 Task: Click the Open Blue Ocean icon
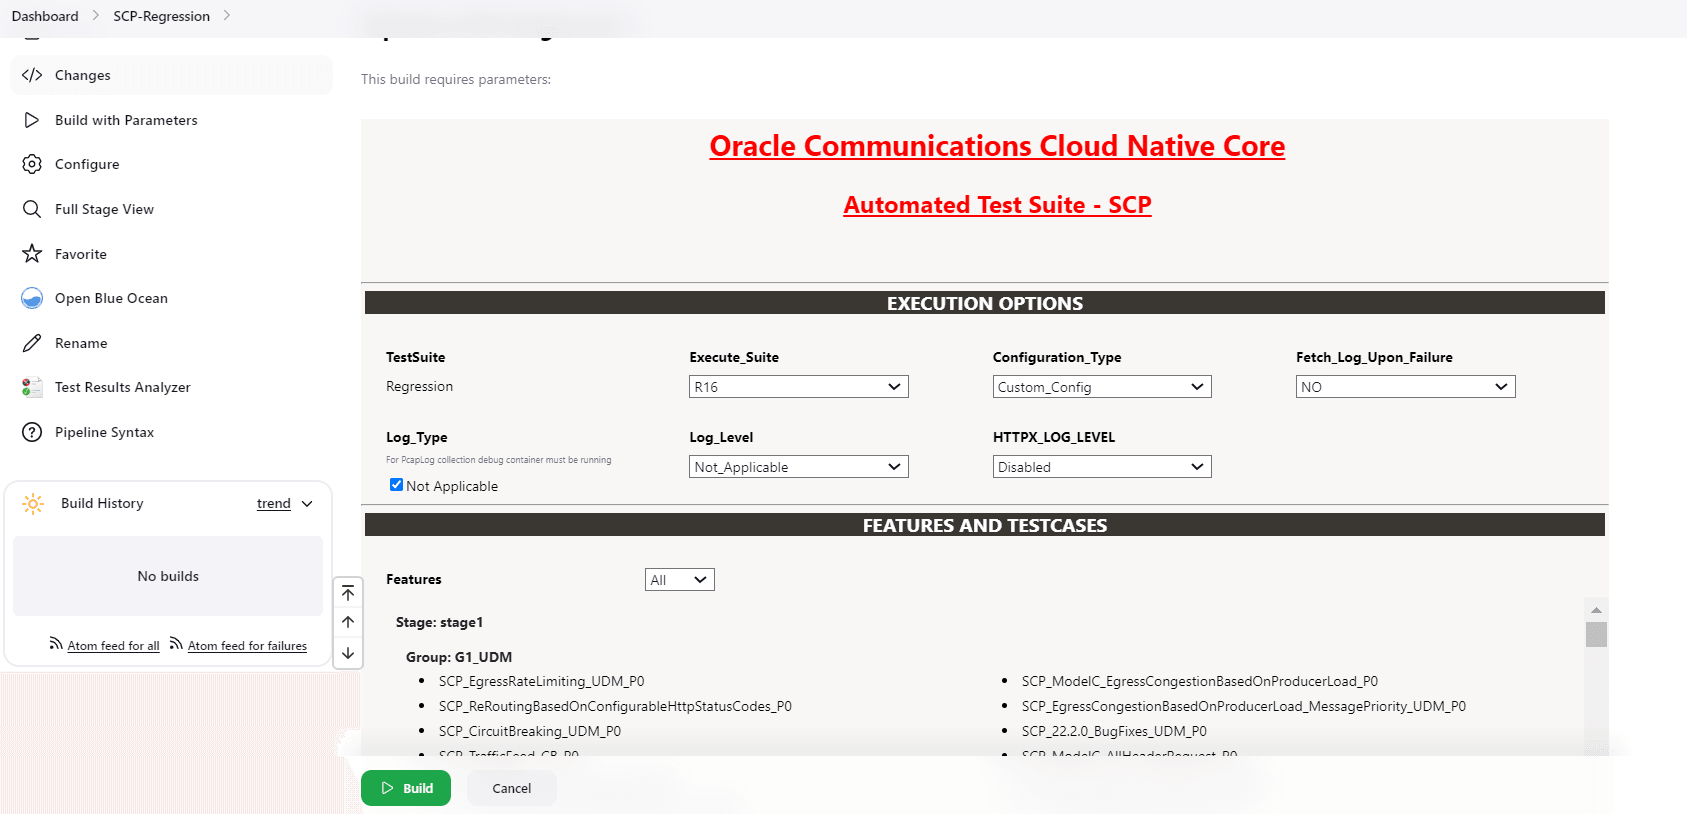tap(32, 298)
